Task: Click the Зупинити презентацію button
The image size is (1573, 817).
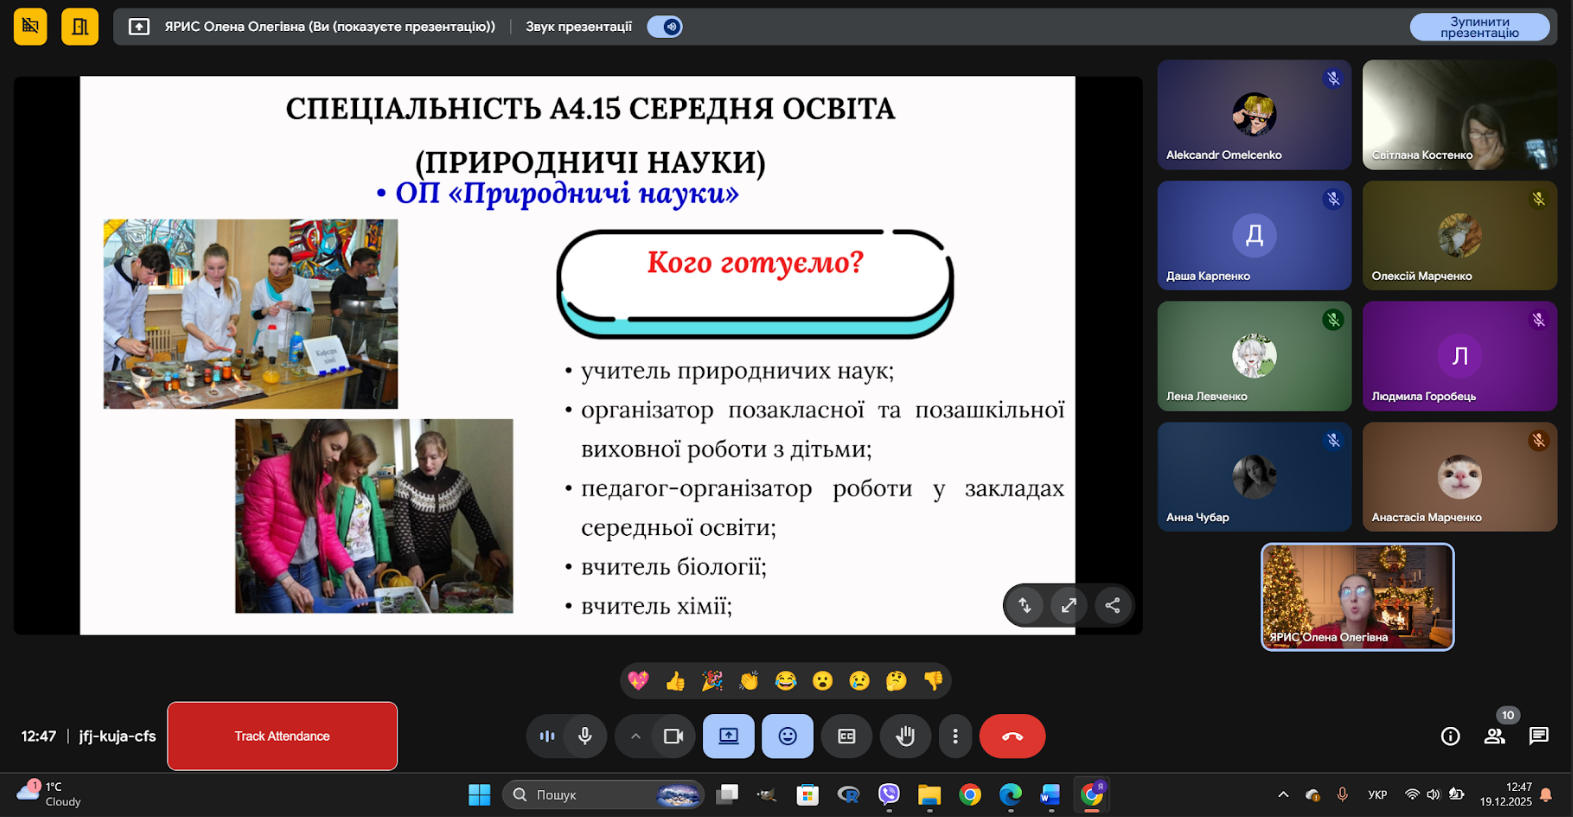Action: pos(1479,27)
